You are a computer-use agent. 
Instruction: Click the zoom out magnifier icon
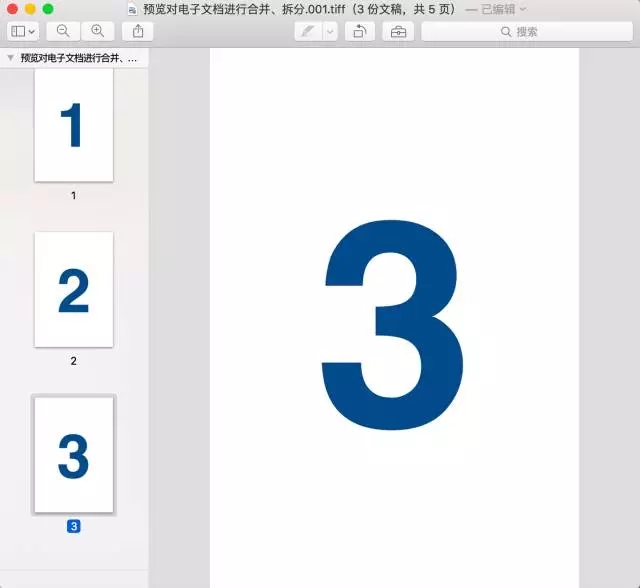(63, 31)
